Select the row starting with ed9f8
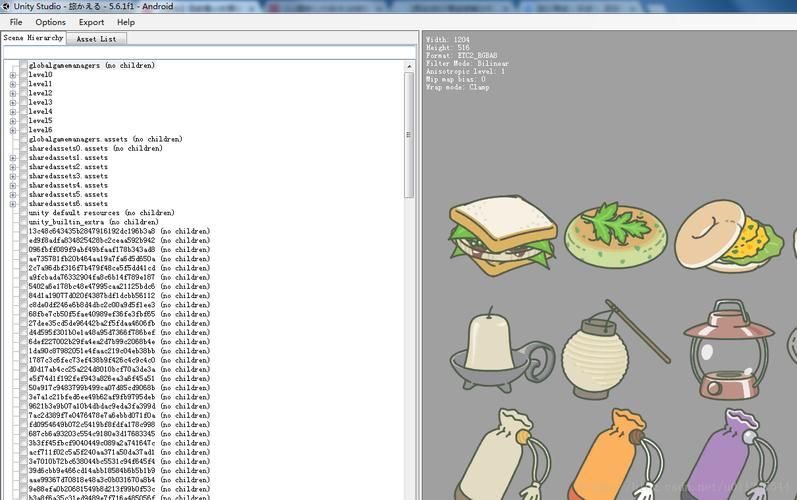Viewport: 797px width, 500px height. click(119, 240)
